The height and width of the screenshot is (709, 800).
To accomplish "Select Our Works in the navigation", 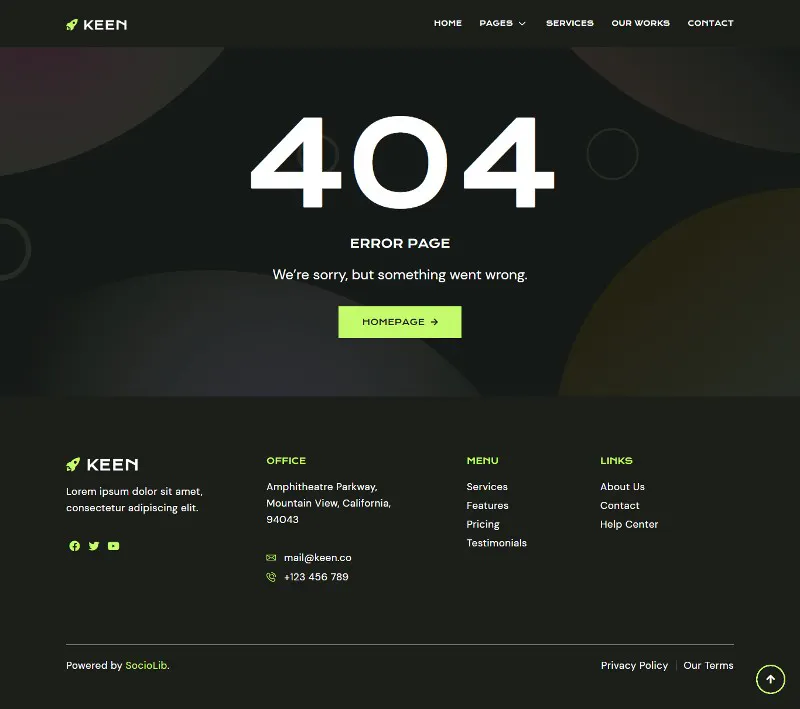I will pos(640,23).
